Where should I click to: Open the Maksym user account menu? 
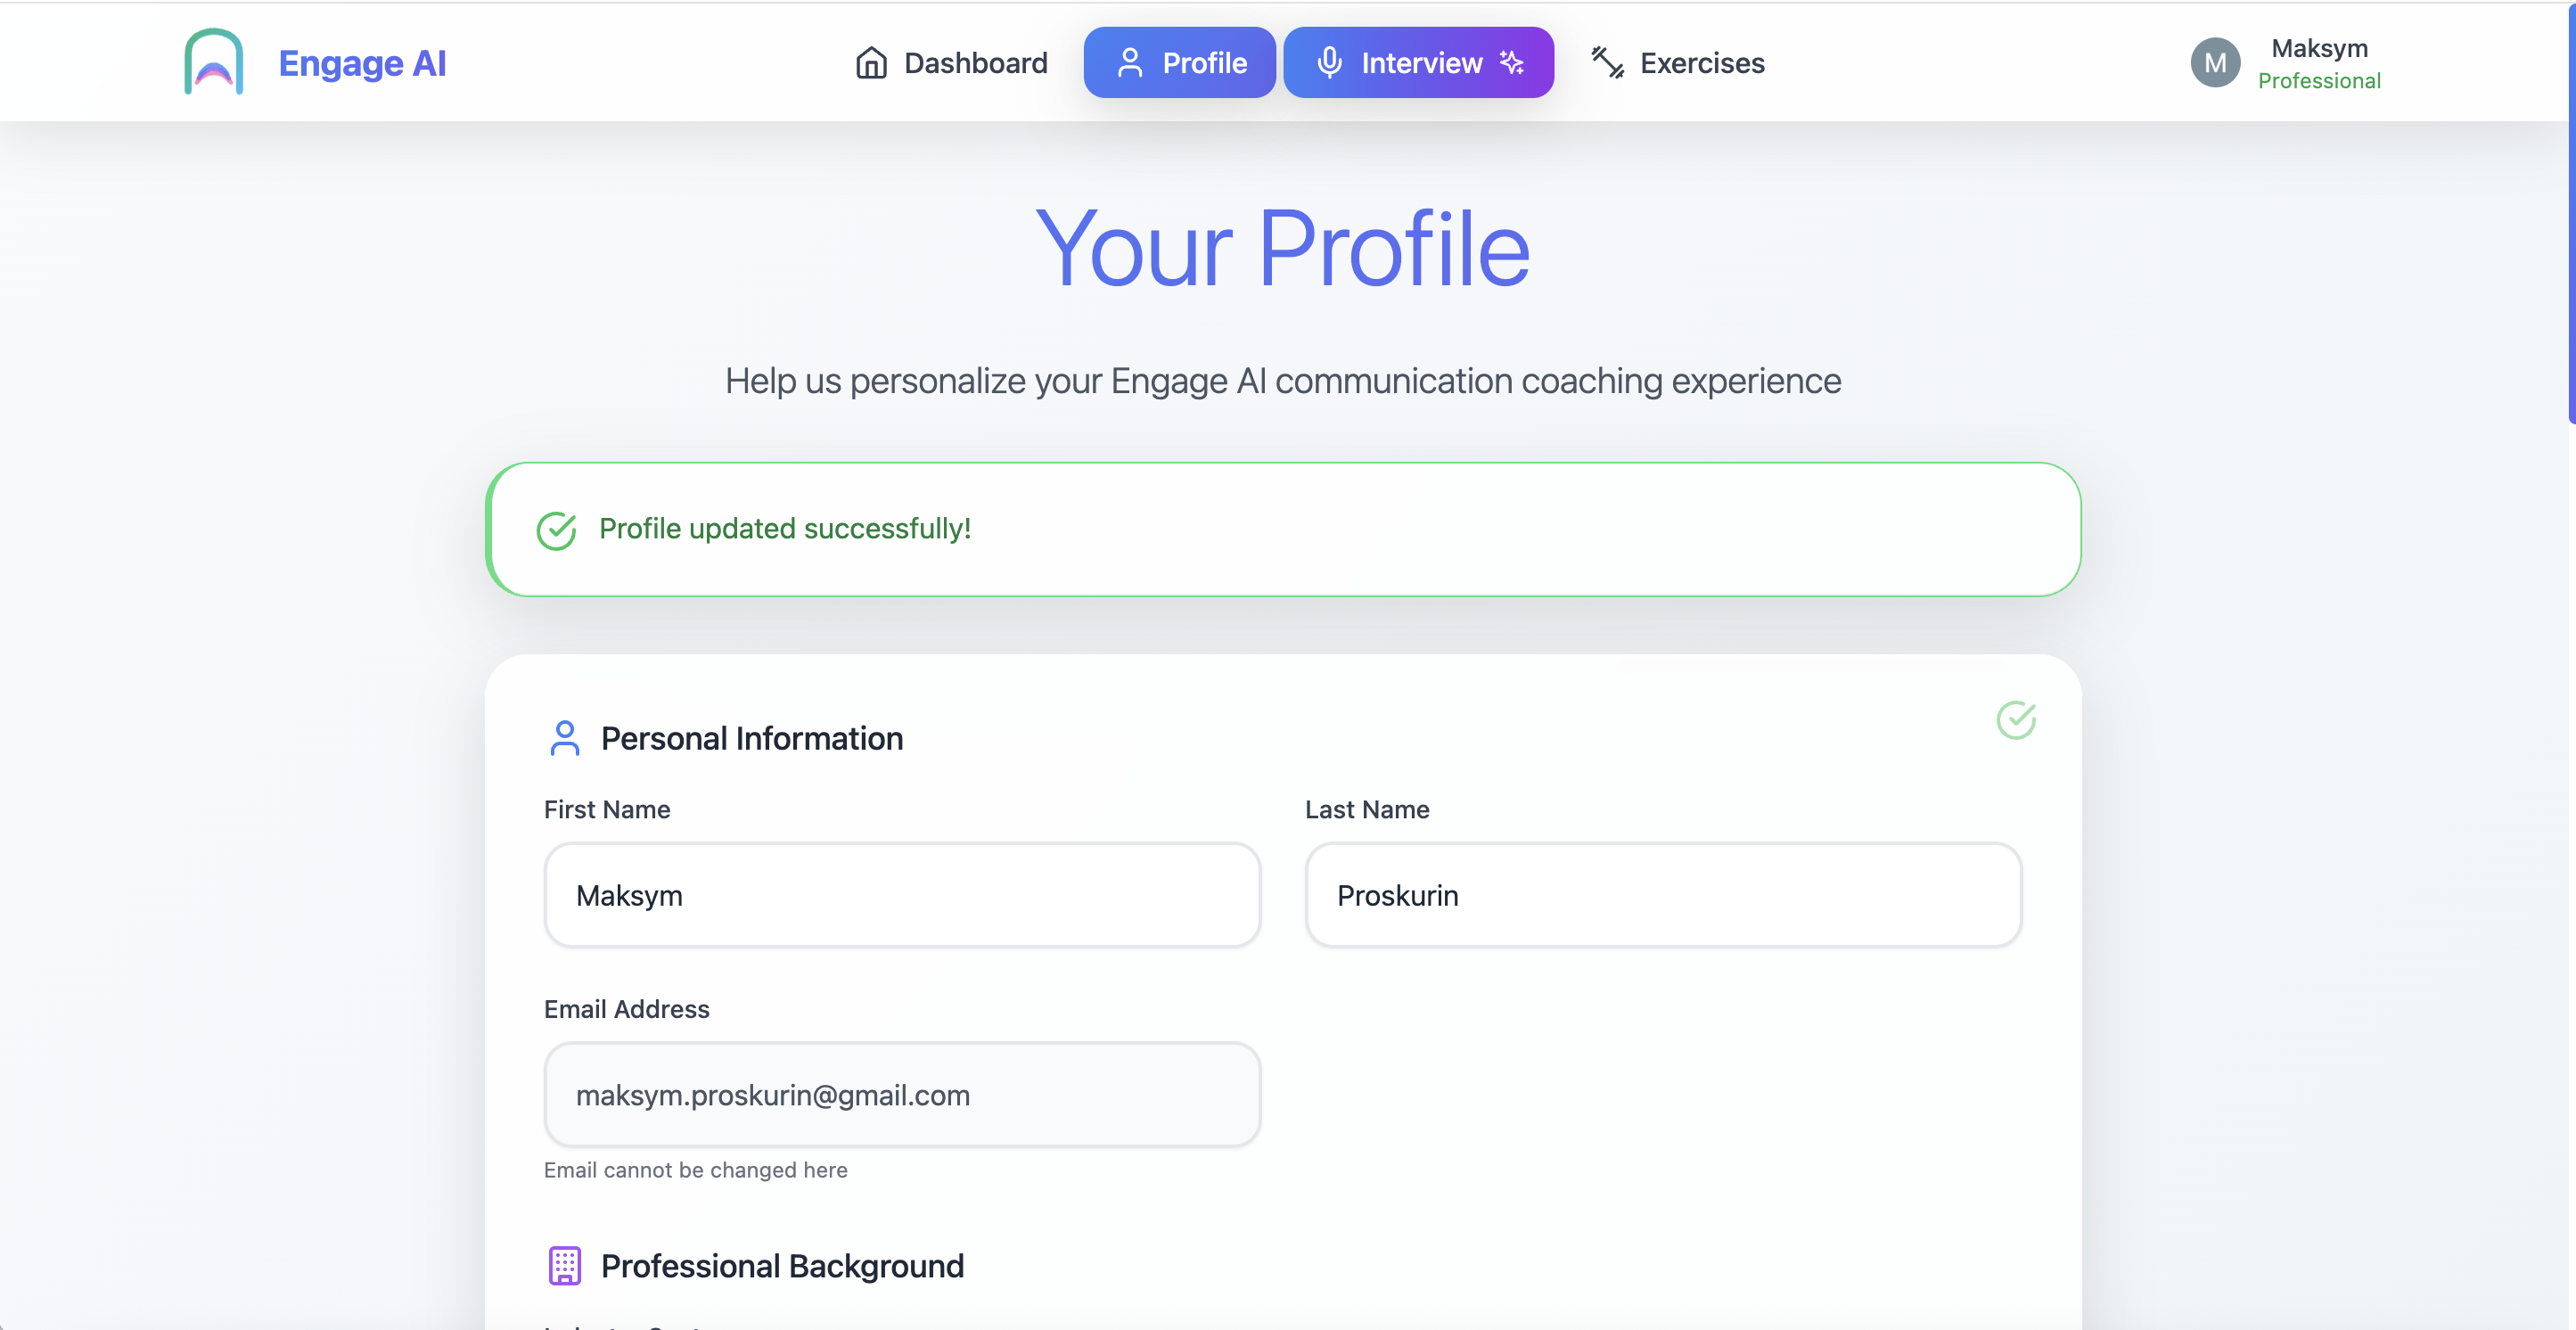click(2319, 63)
